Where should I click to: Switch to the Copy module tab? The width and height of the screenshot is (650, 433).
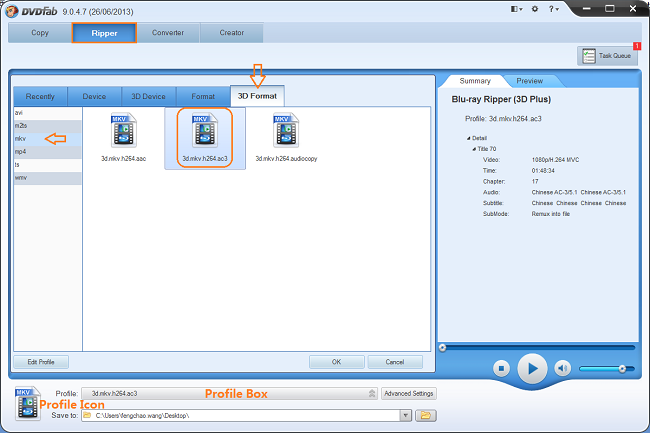click(40, 33)
